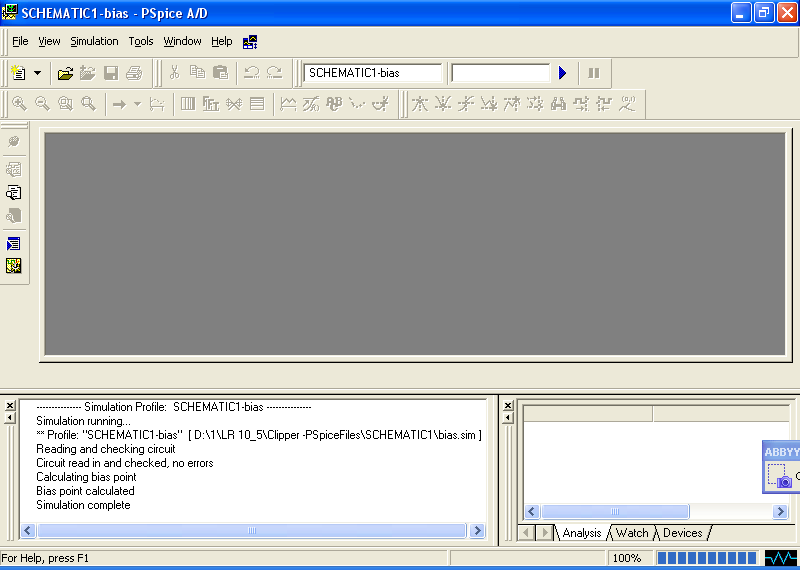Click the right-arrow toolbar icon
The height and width of the screenshot is (570, 800).
click(119, 105)
